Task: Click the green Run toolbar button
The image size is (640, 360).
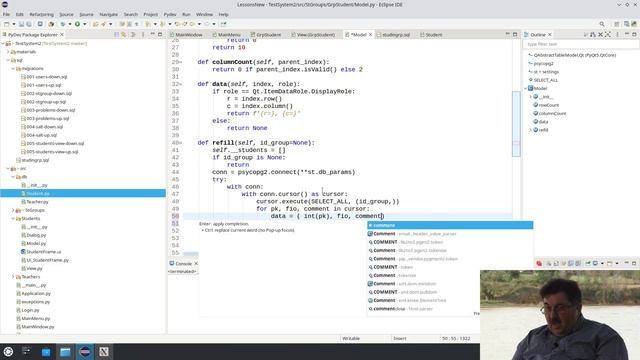Action: 77,24
